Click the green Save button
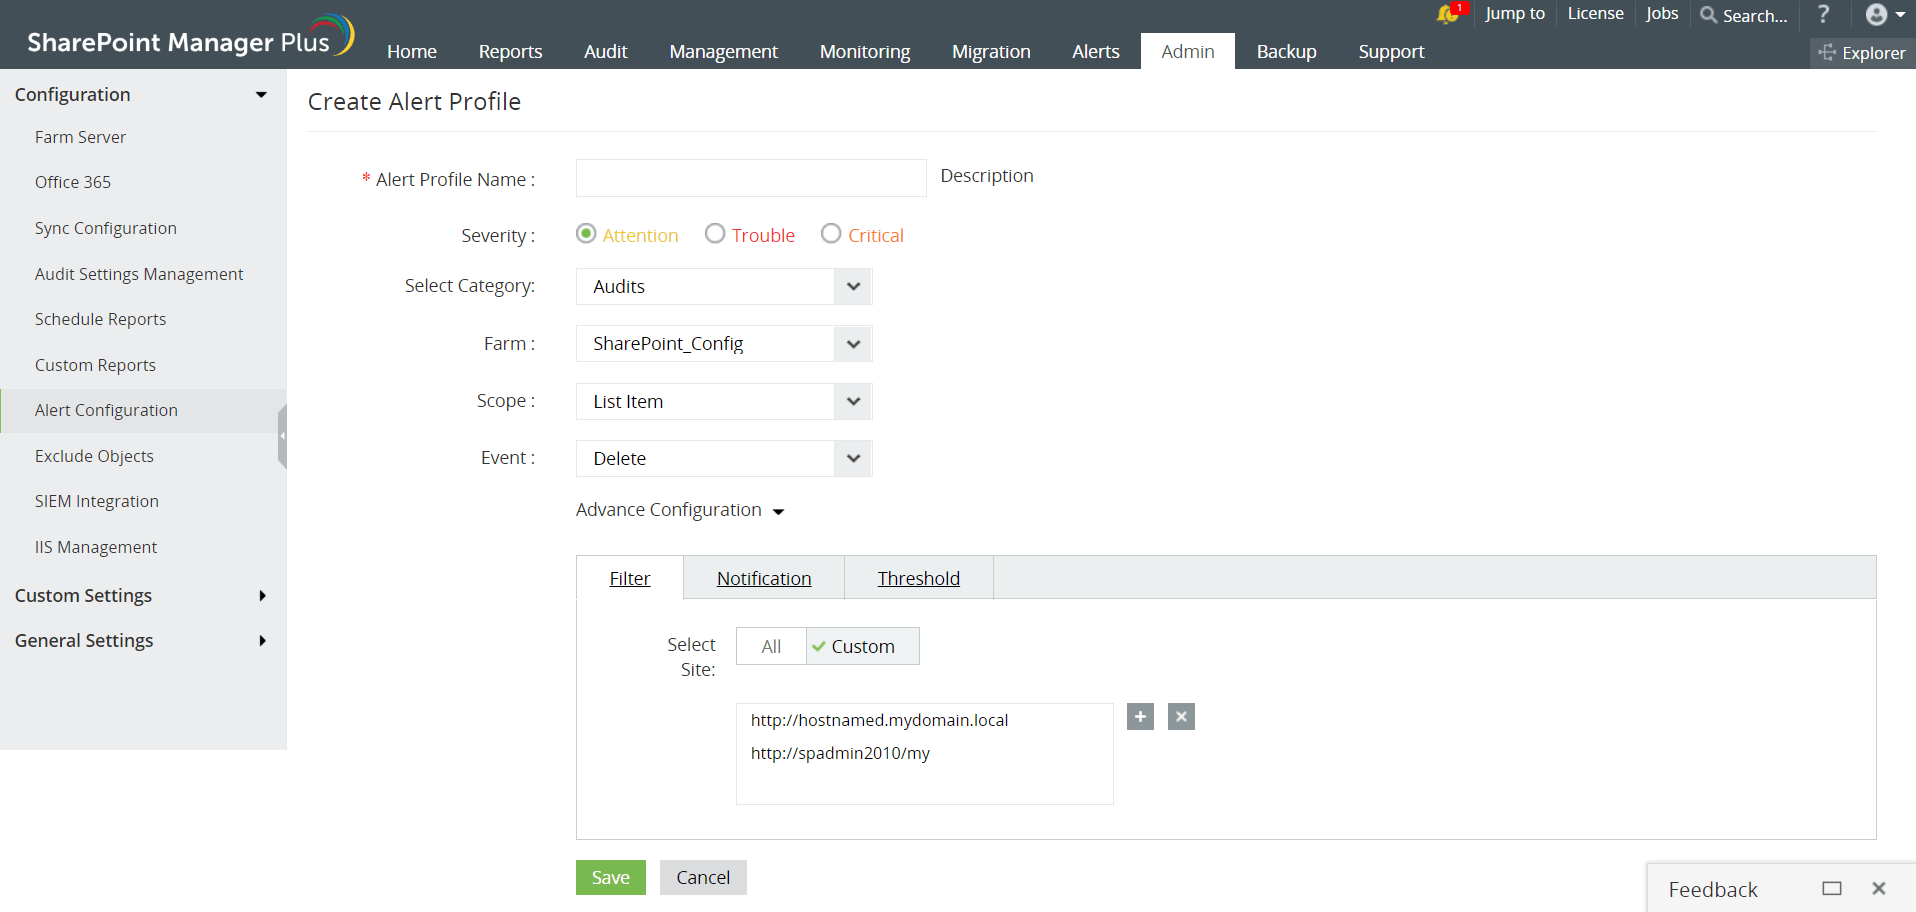This screenshot has width=1916, height=912. click(x=610, y=877)
